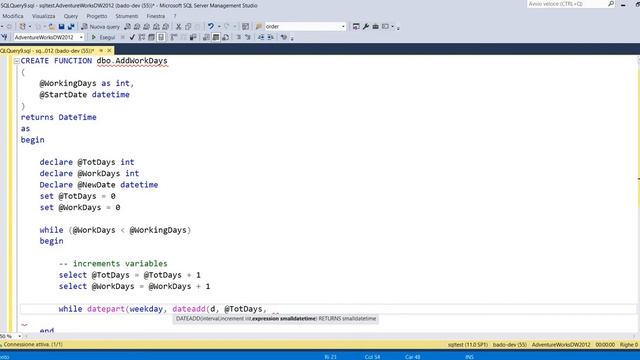The width and height of the screenshot is (640, 360).
Task: Click the Results to Grid icon
Action: (216, 37)
